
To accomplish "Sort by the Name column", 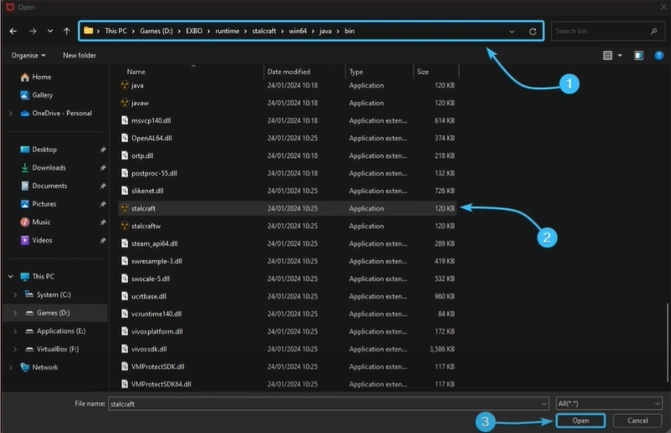I will coord(136,72).
